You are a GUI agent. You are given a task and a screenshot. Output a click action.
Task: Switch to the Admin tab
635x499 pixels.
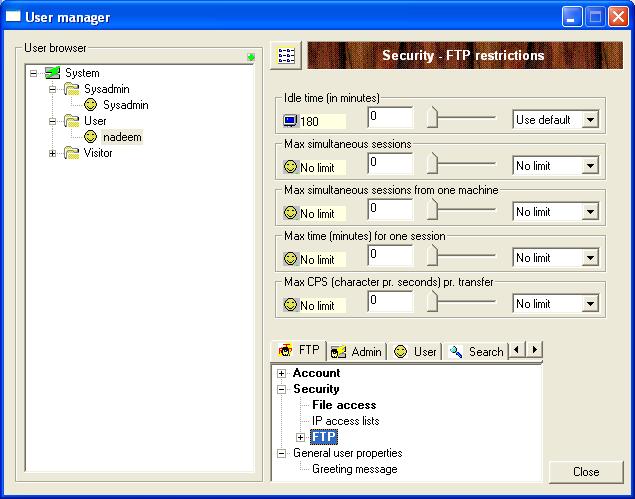pos(357,352)
